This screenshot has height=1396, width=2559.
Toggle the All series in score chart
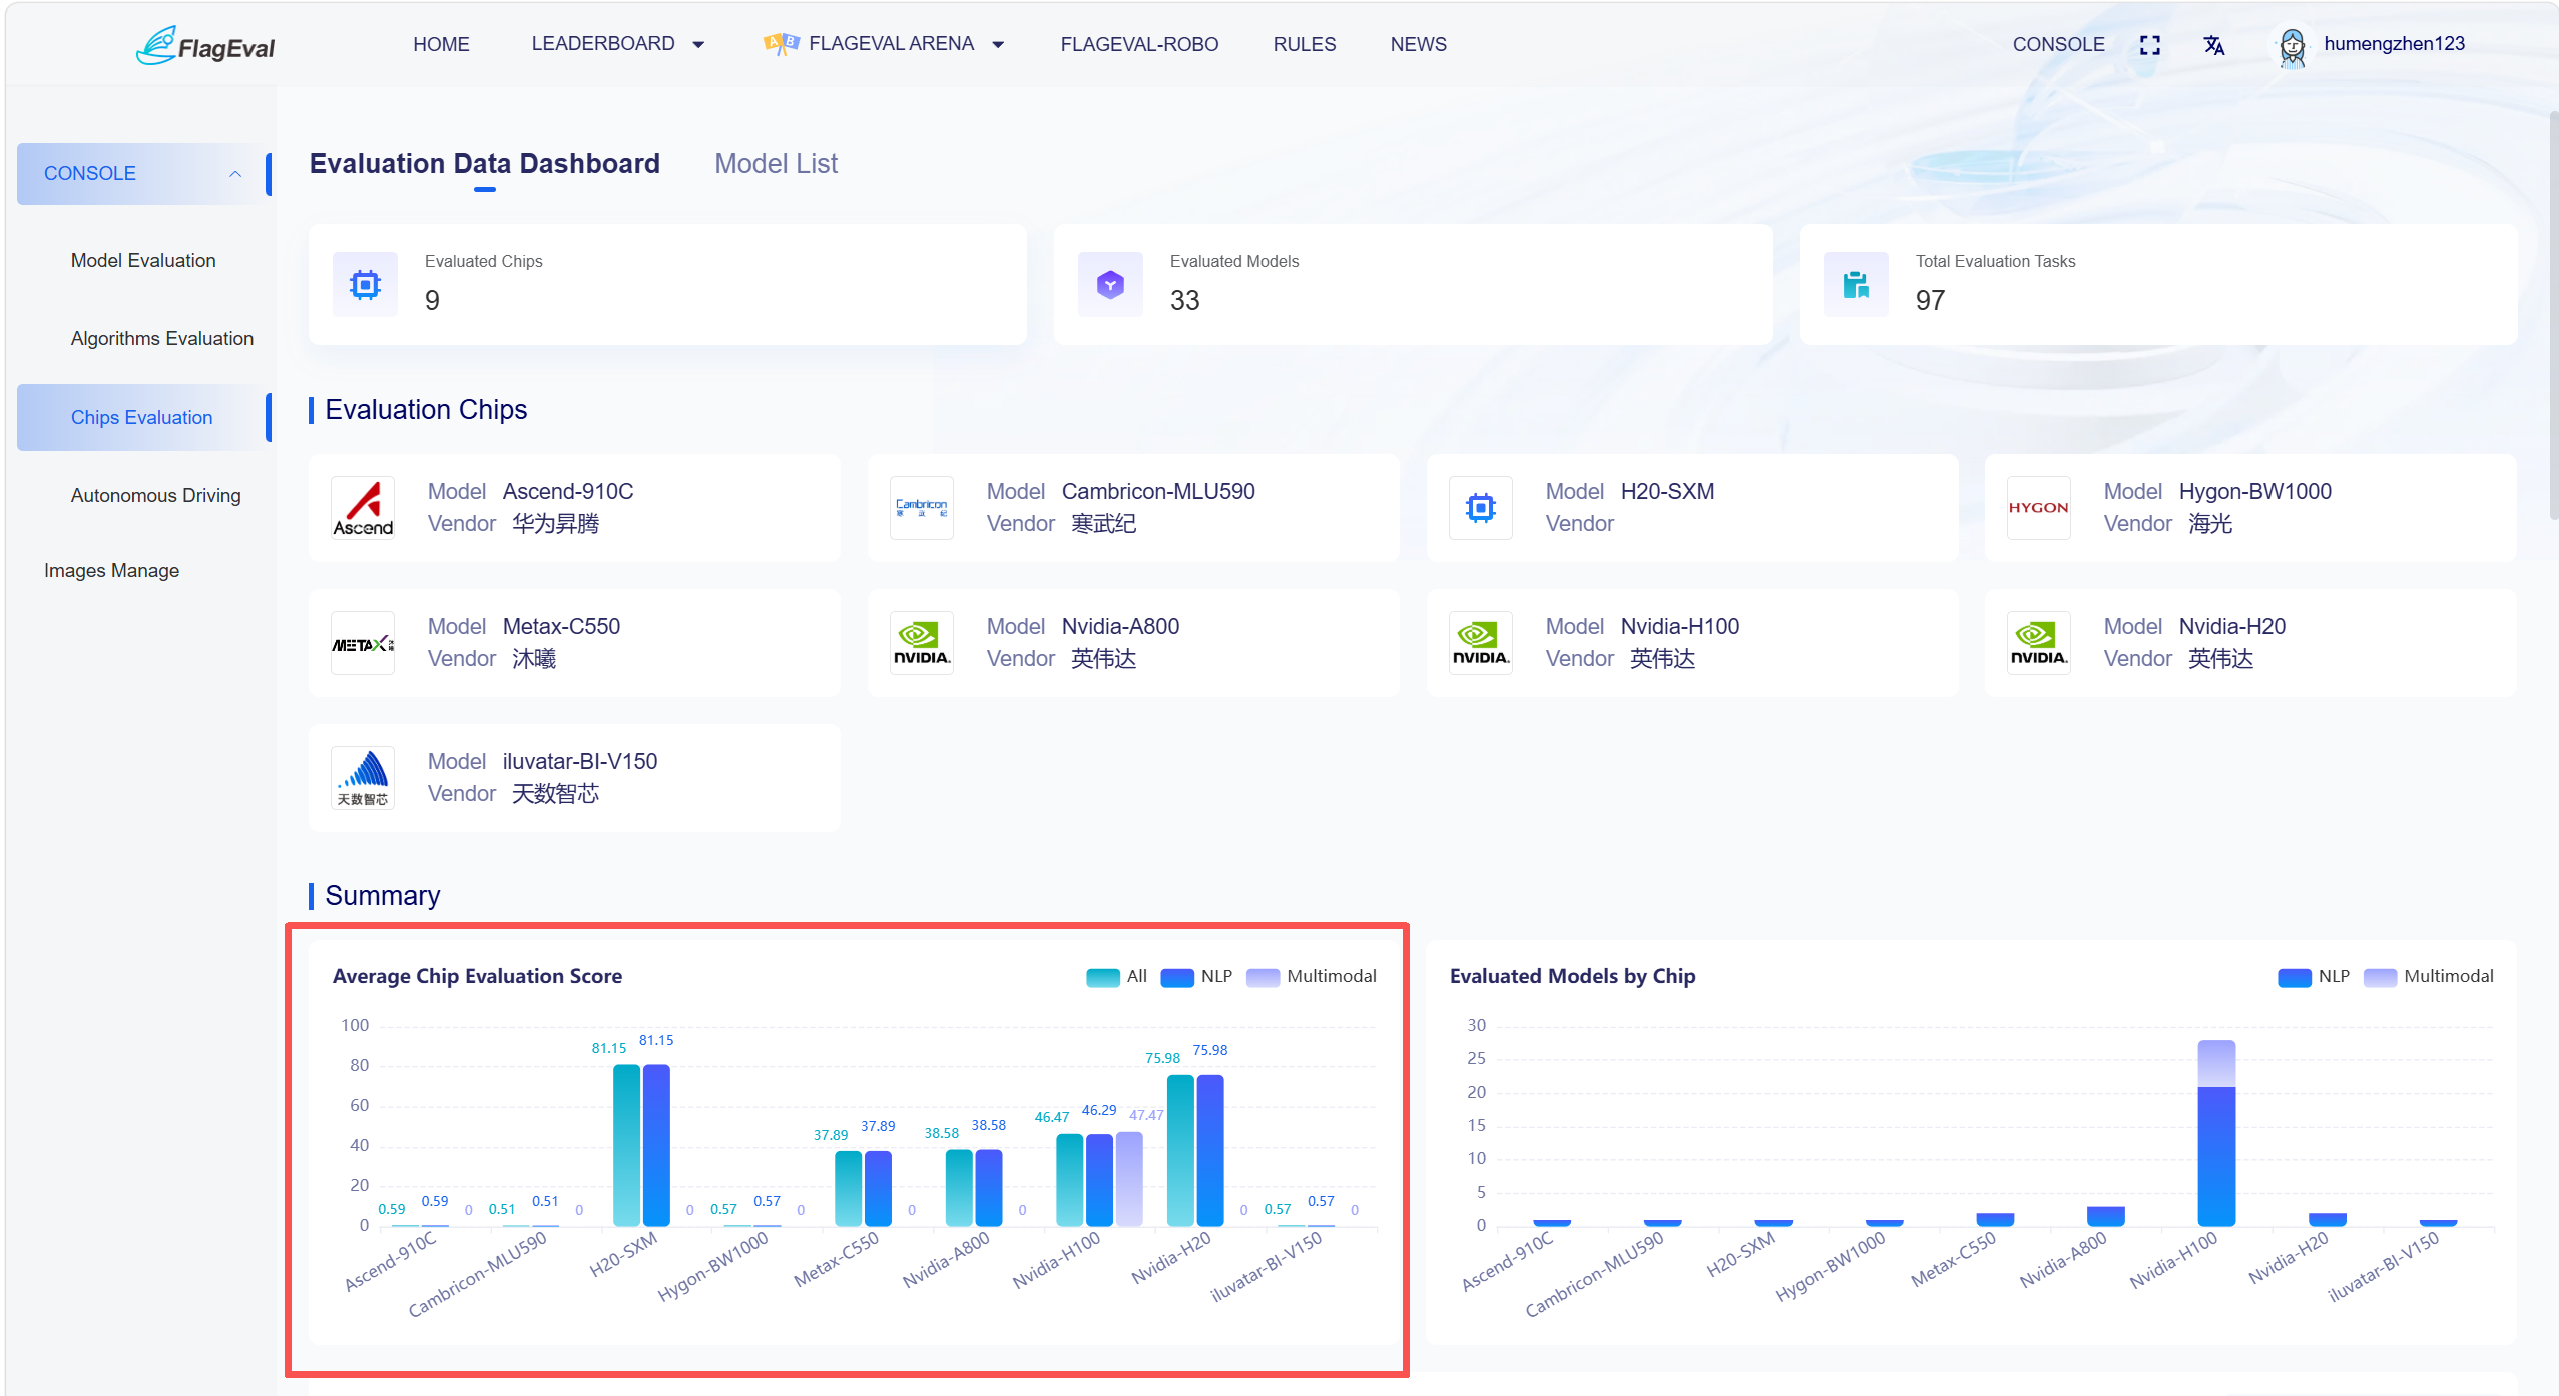[1117, 976]
